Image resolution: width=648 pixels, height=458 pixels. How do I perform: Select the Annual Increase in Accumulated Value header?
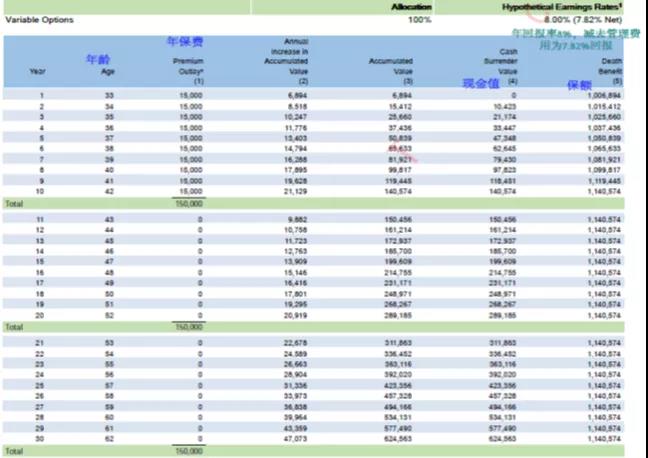[x=289, y=60]
